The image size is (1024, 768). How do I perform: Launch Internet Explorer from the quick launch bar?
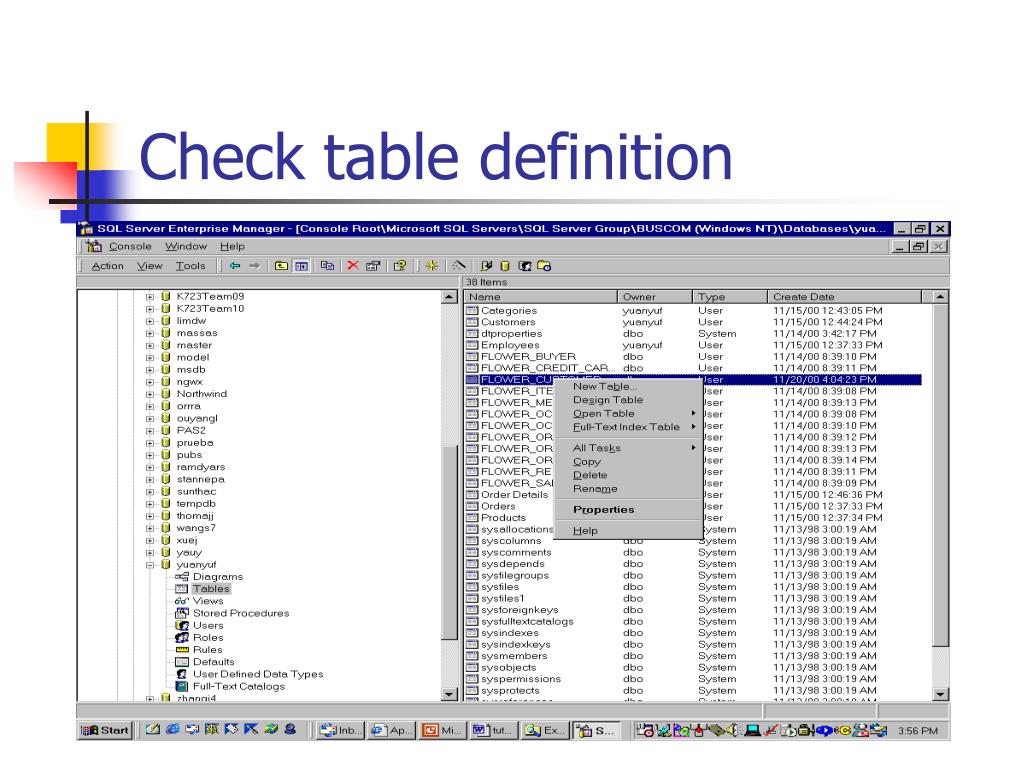172,729
